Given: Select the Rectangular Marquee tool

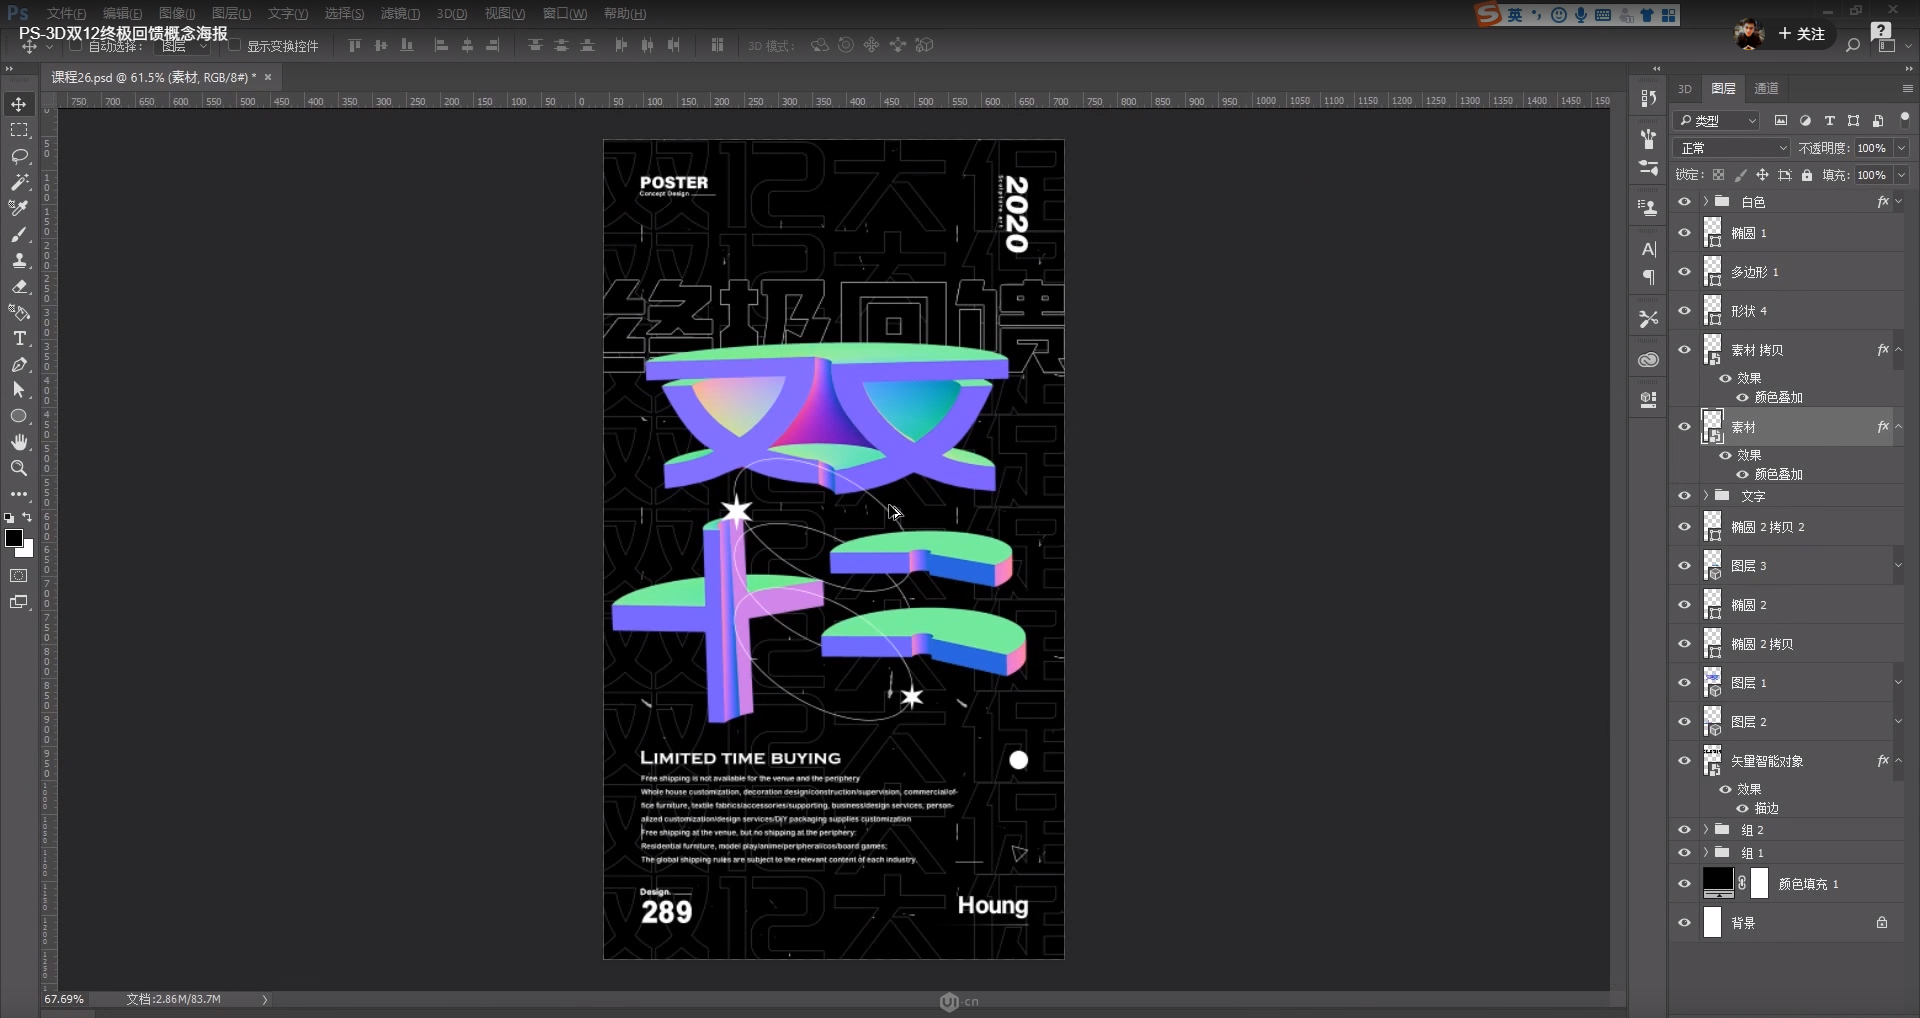Looking at the screenshot, I should pyautogui.click(x=19, y=130).
